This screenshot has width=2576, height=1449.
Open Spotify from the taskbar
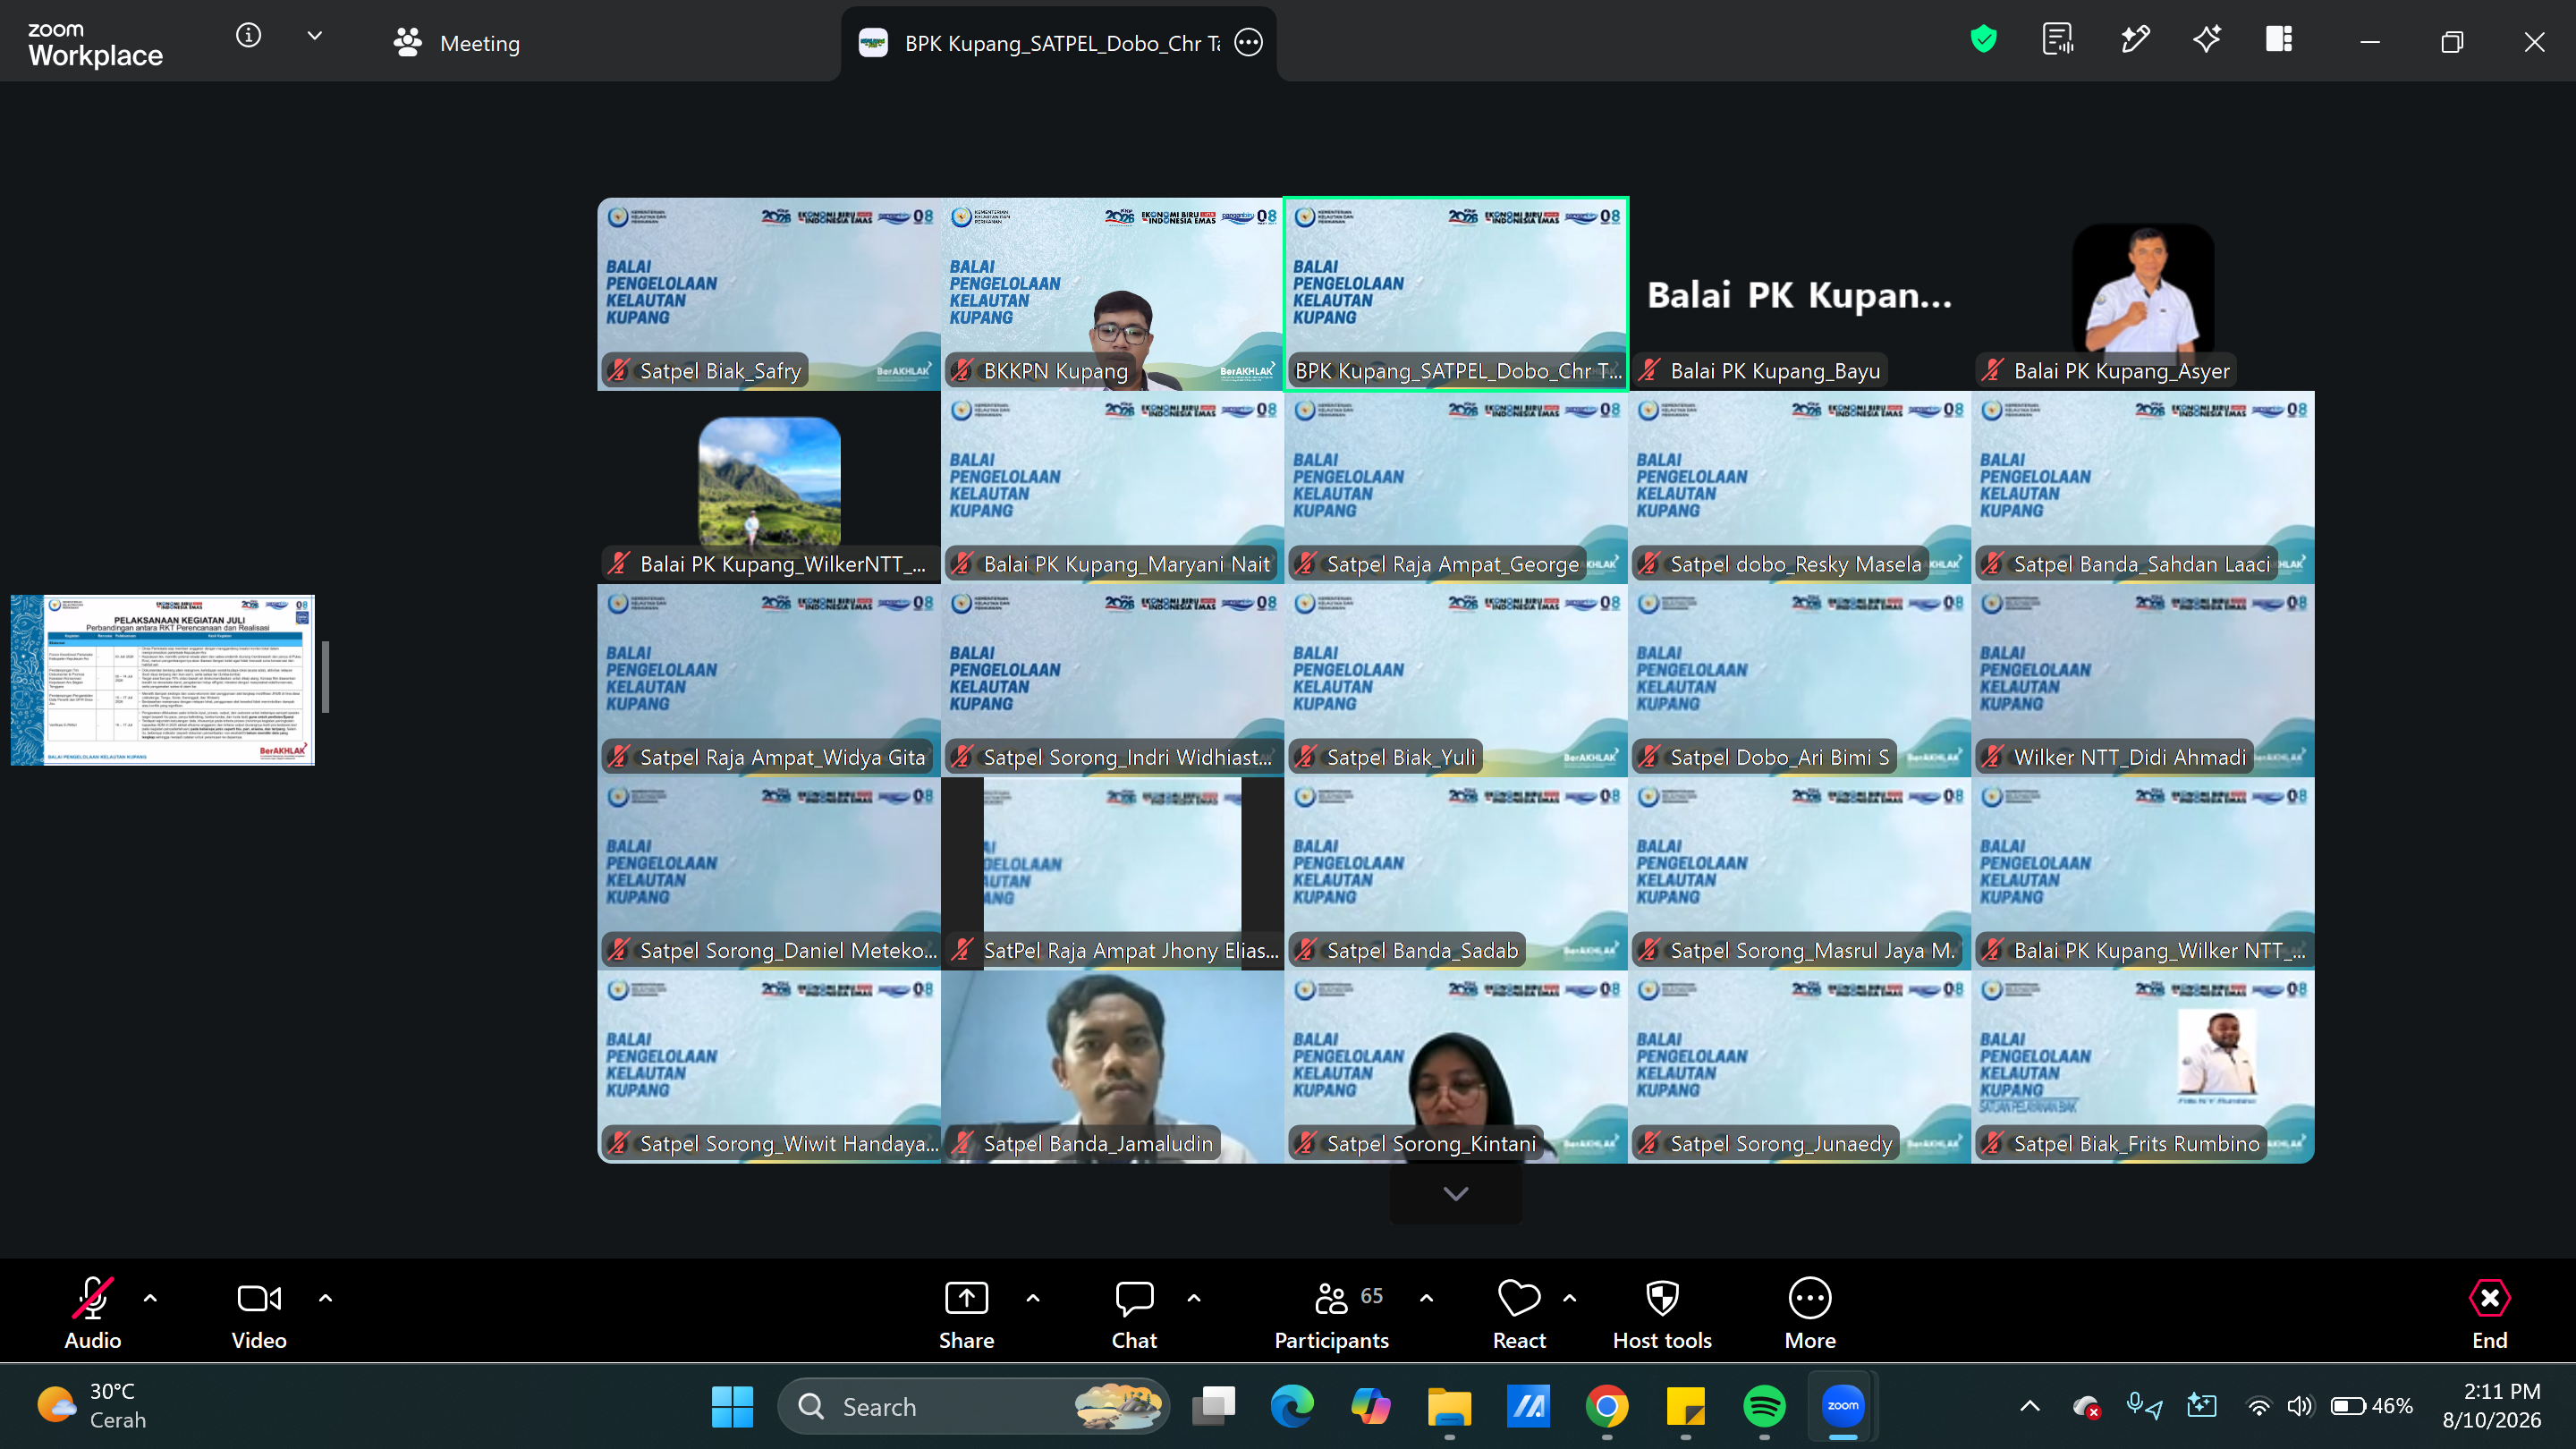pyautogui.click(x=1764, y=1406)
